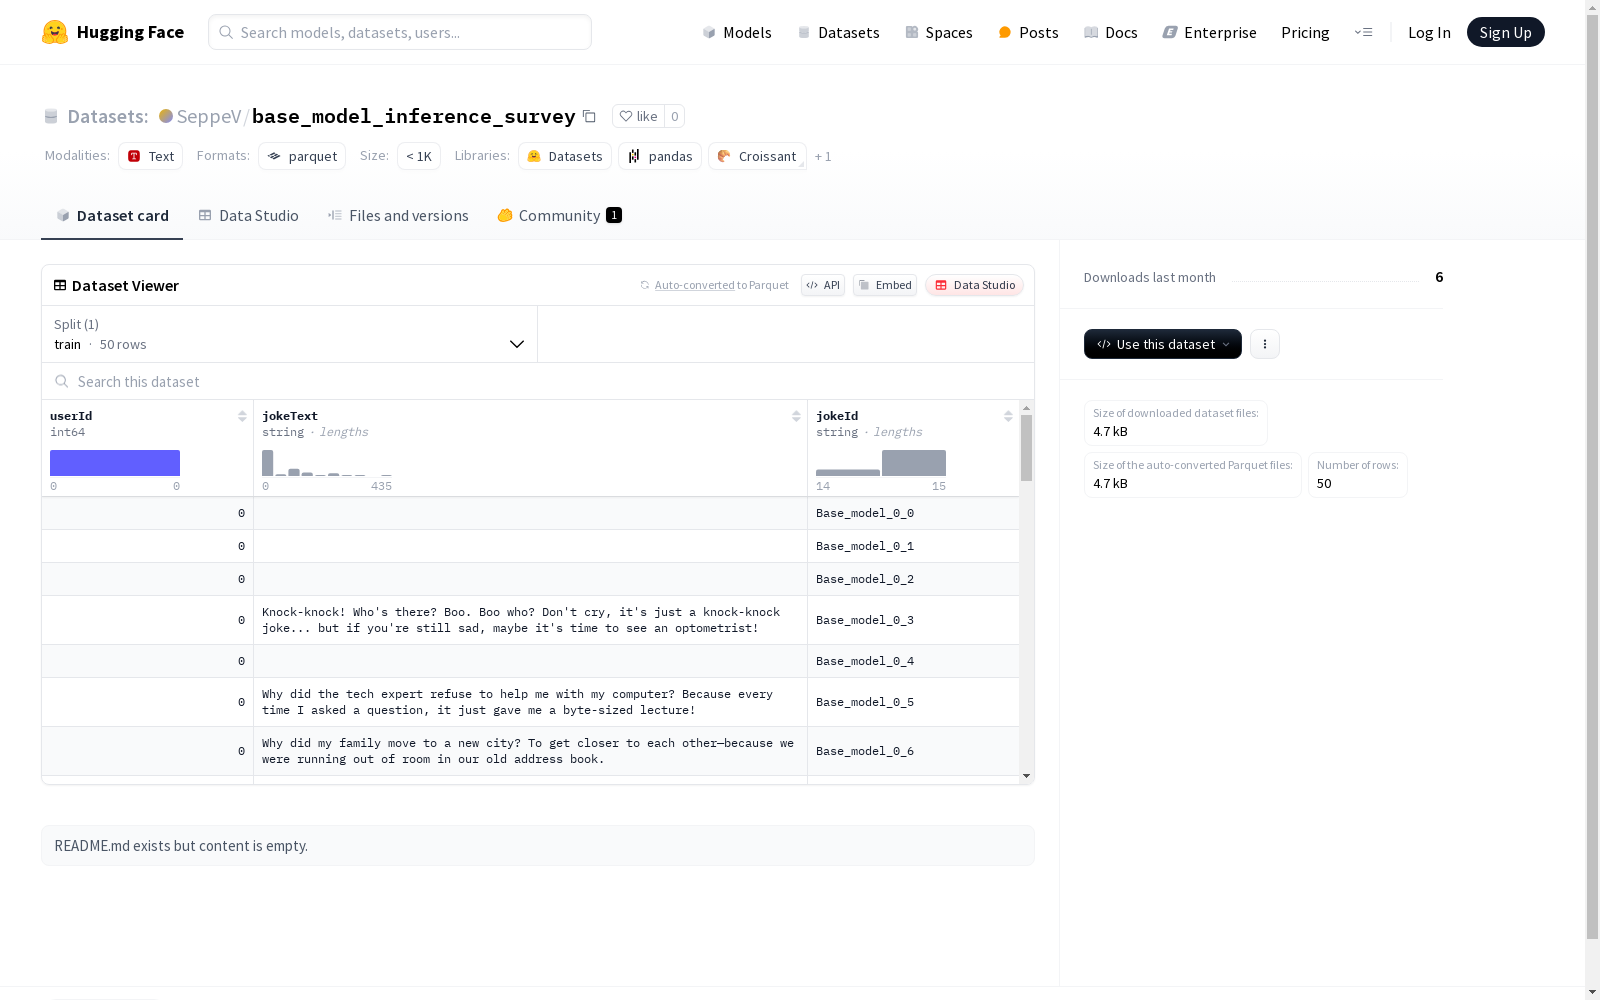This screenshot has width=1600, height=1000.
Task: Click the Text modality tag
Action: pyautogui.click(x=151, y=156)
